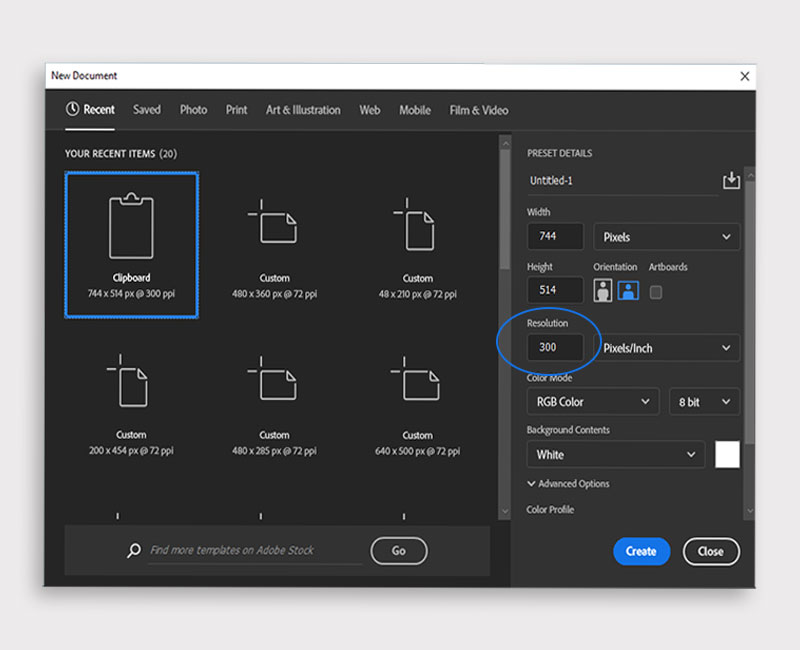Select the Clipboard preset
This screenshot has height=650, width=800.
pos(131,243)
